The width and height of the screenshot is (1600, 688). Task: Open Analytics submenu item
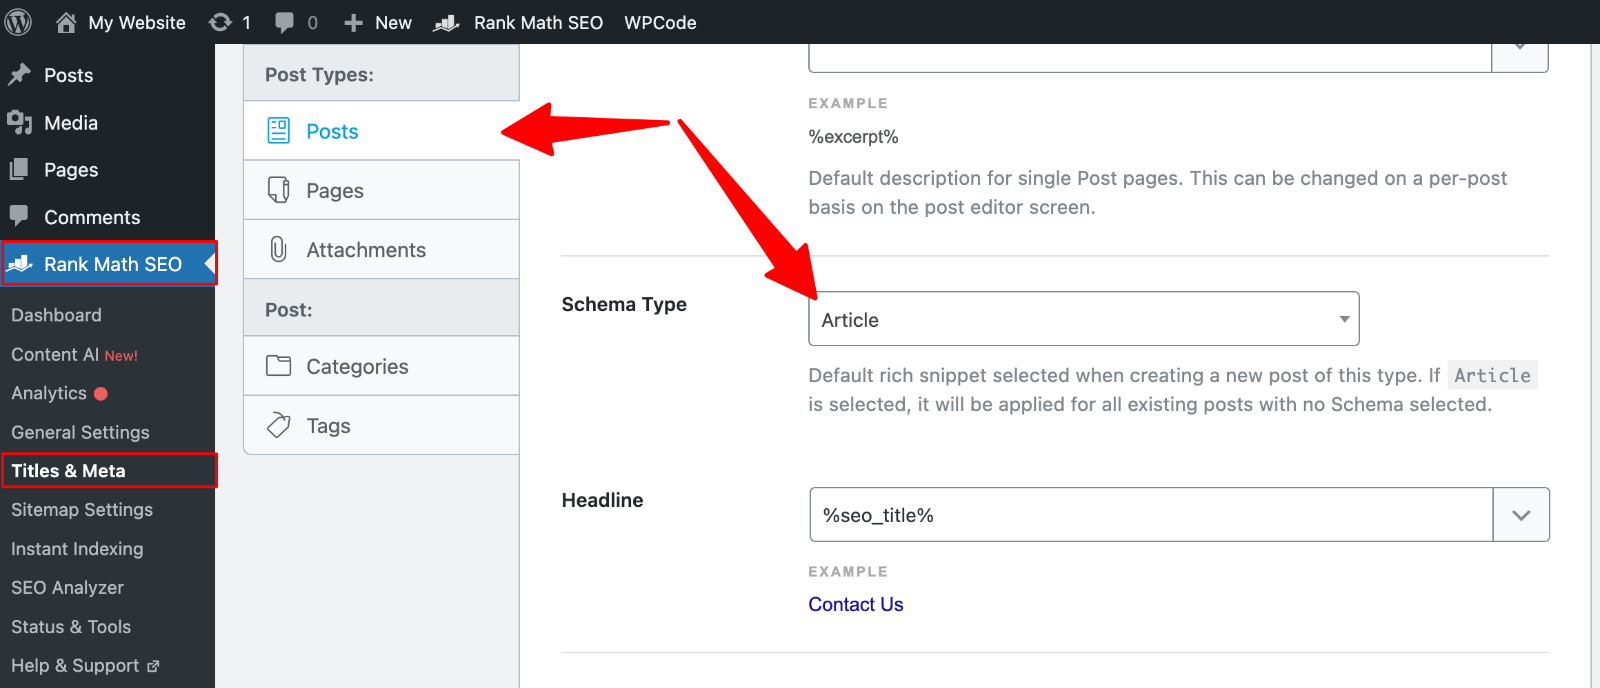coord(49,394)
